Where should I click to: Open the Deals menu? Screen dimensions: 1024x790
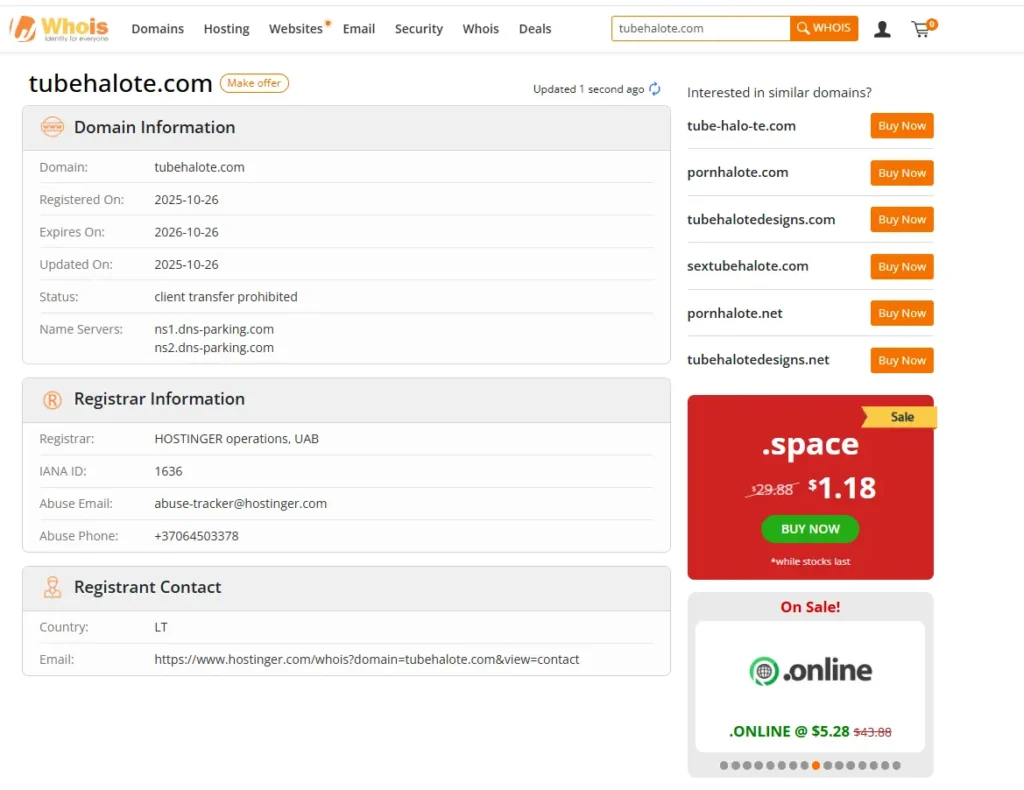535,29
